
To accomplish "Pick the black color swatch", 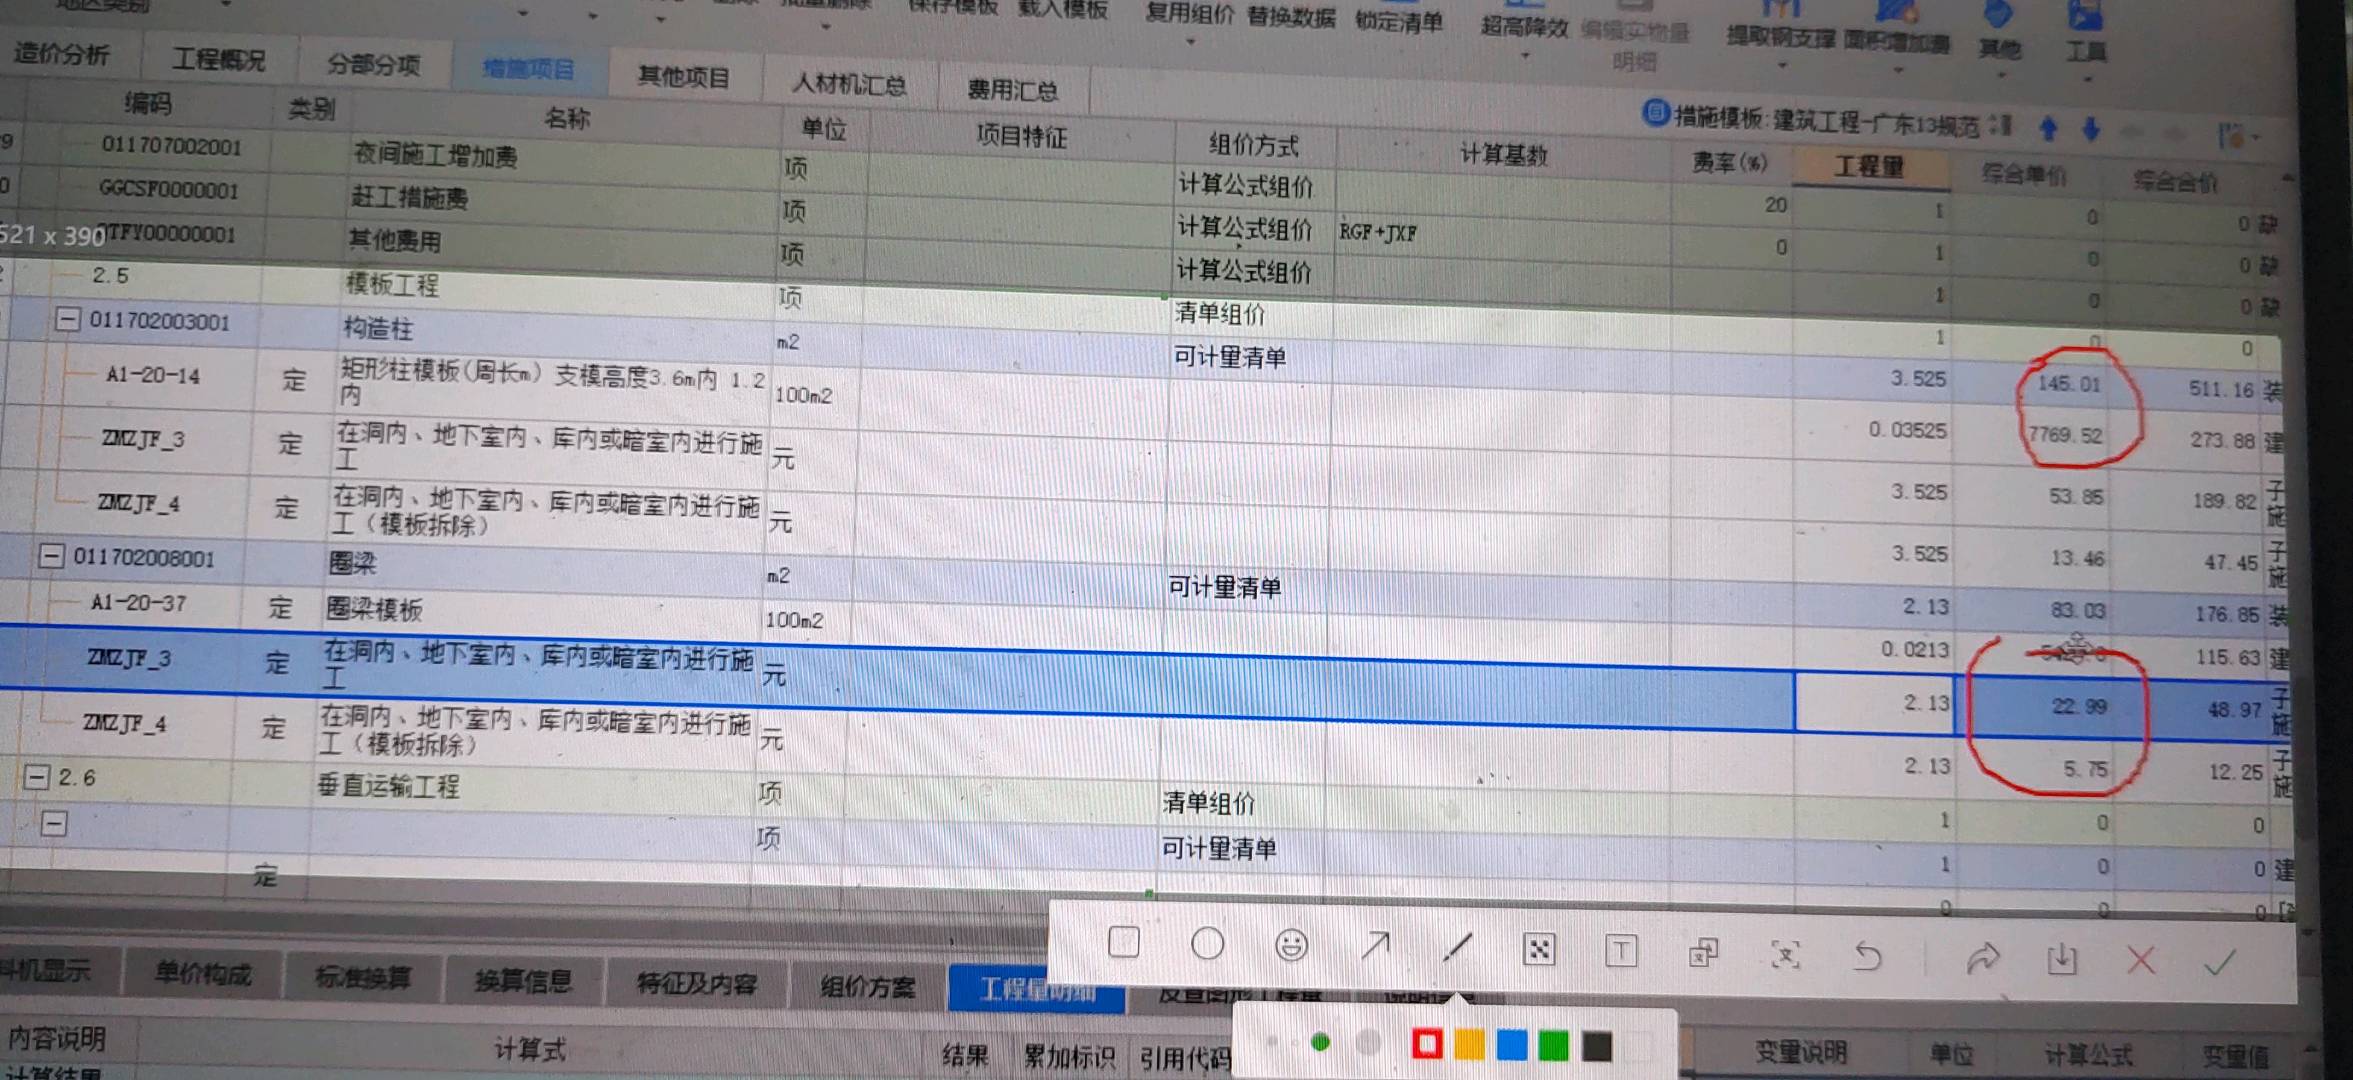I will [x=1596, y=1047].
